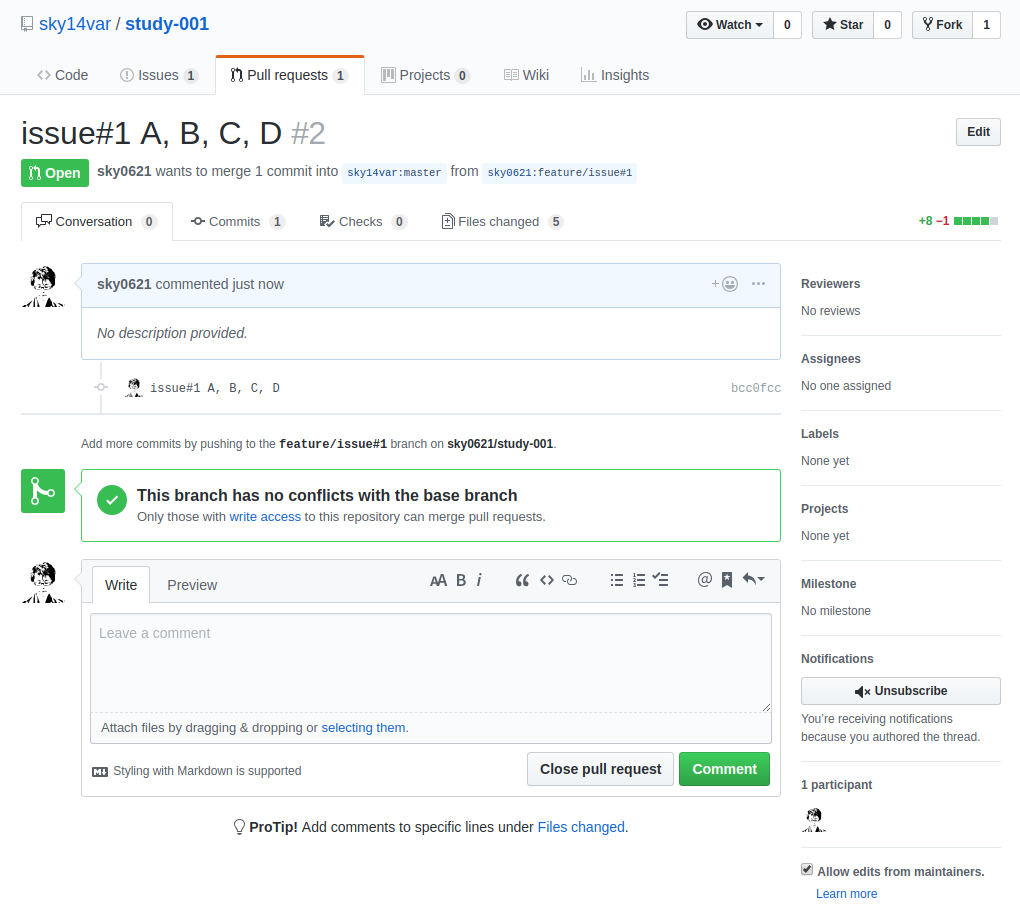Viewport: 1020px width, 912px height.
Task: Insert a numbered list in comment toolbar
Action: tap(639, 580)
